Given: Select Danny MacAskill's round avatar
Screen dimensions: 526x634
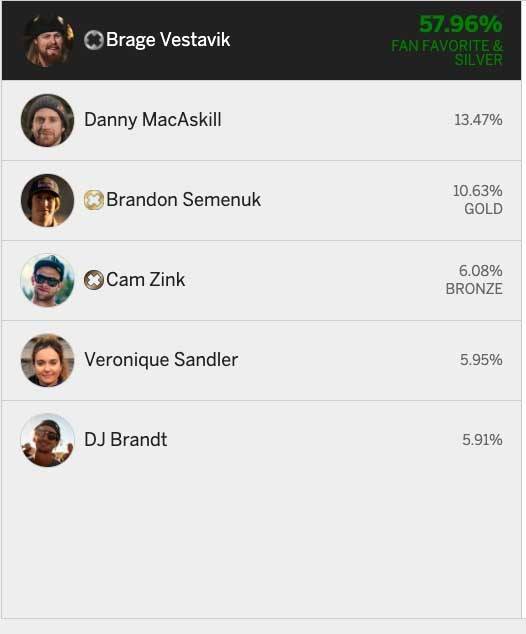Looking at the screenshot, I should click(48, 120).
